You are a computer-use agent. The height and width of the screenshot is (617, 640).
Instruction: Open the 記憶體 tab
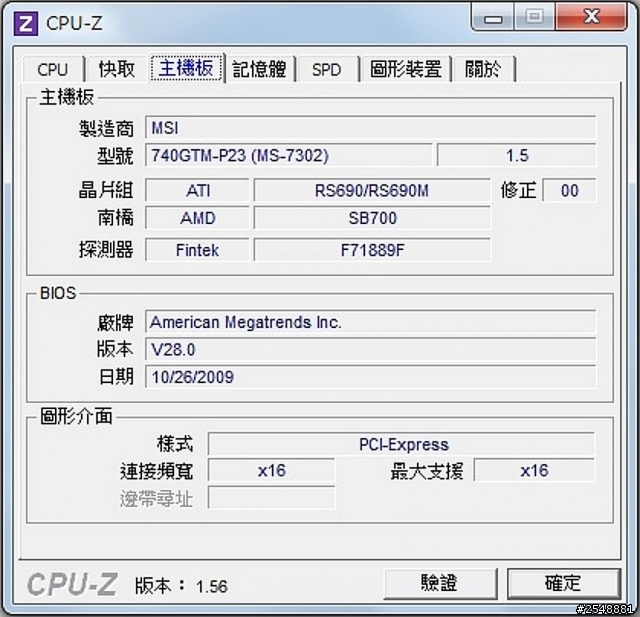tap(260, 69)
